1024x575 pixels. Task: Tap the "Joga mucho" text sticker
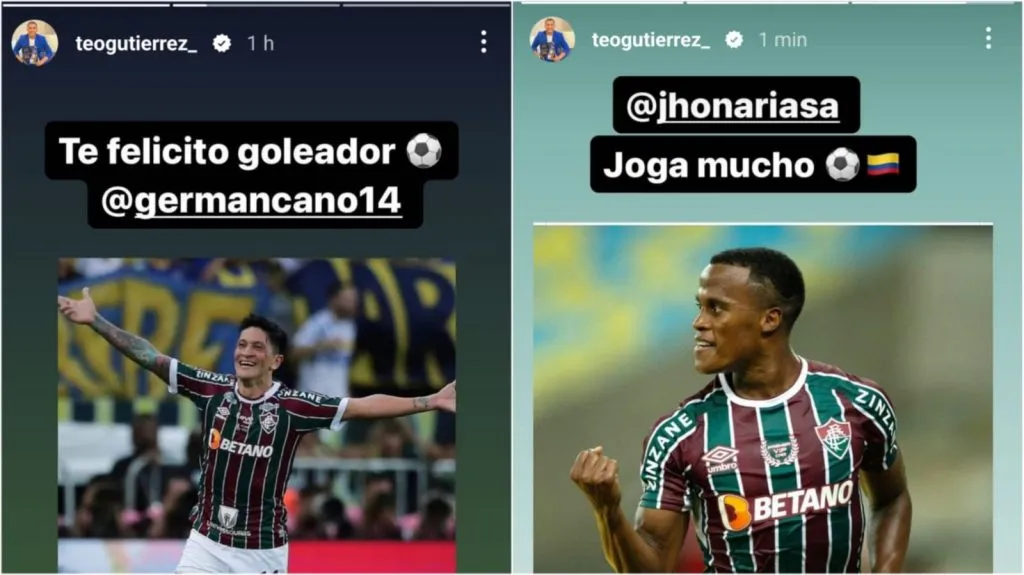pyautogui.click(x=709, y=165)
